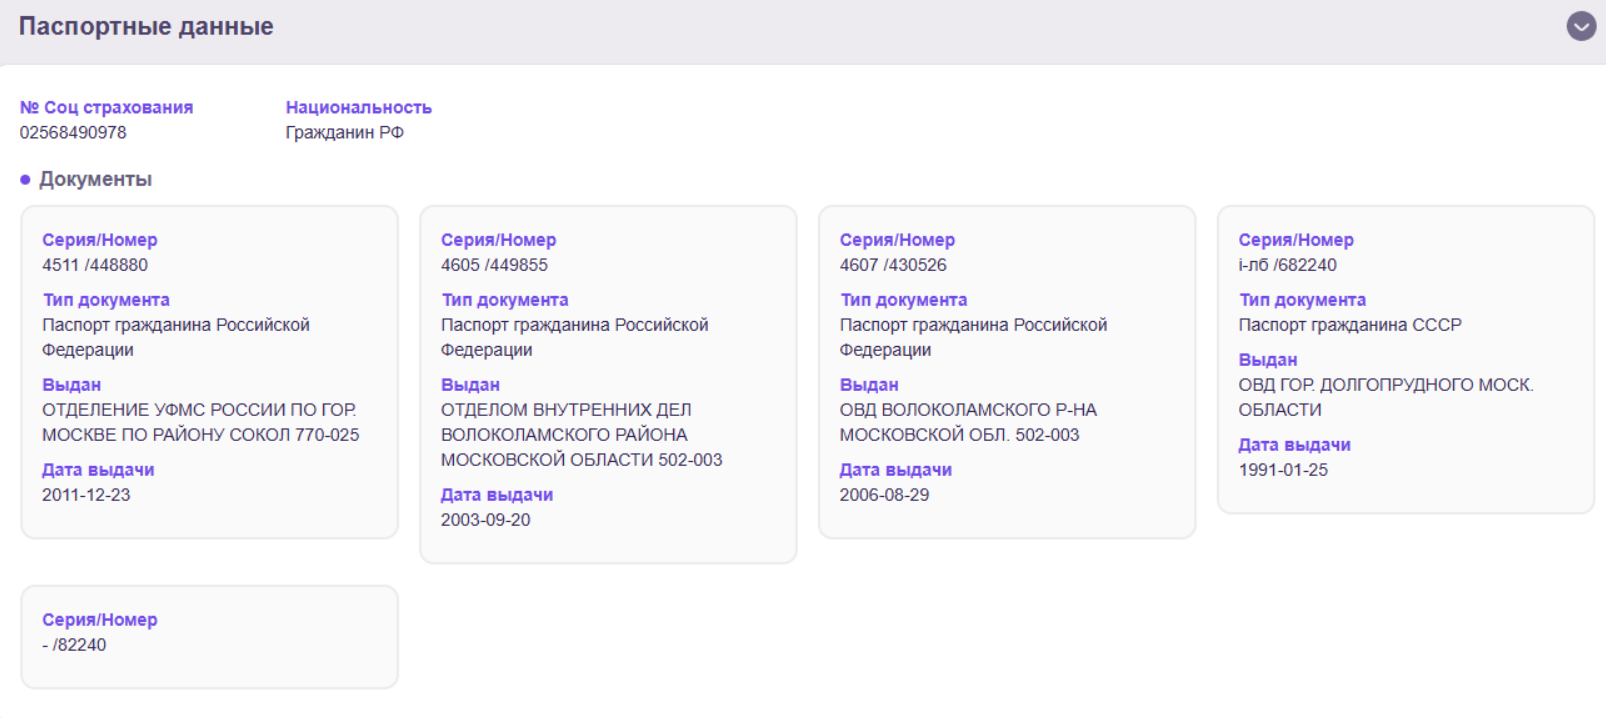
Task: Select the Гражданин РФ value
Action: click(x=344, y=132)
